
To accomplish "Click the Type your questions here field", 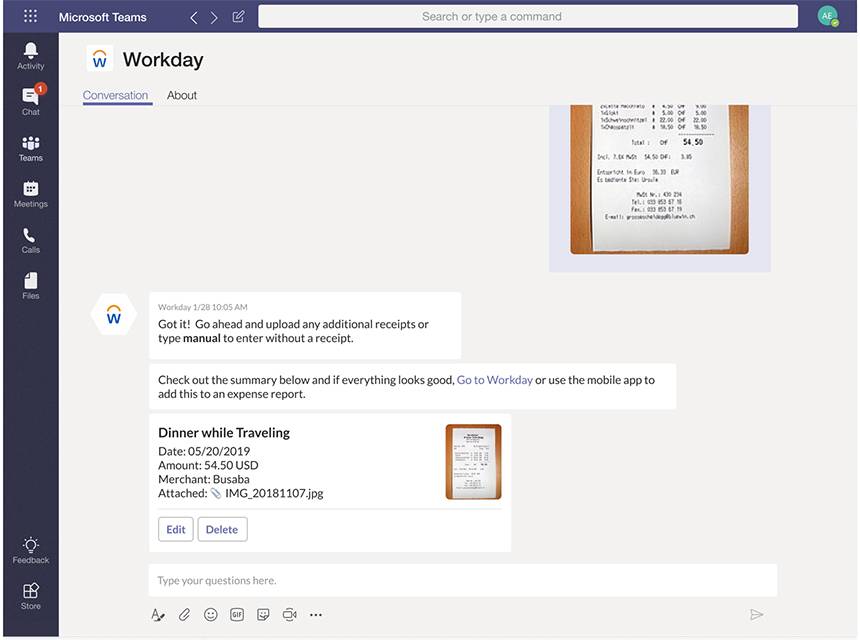I will point(462,580).
